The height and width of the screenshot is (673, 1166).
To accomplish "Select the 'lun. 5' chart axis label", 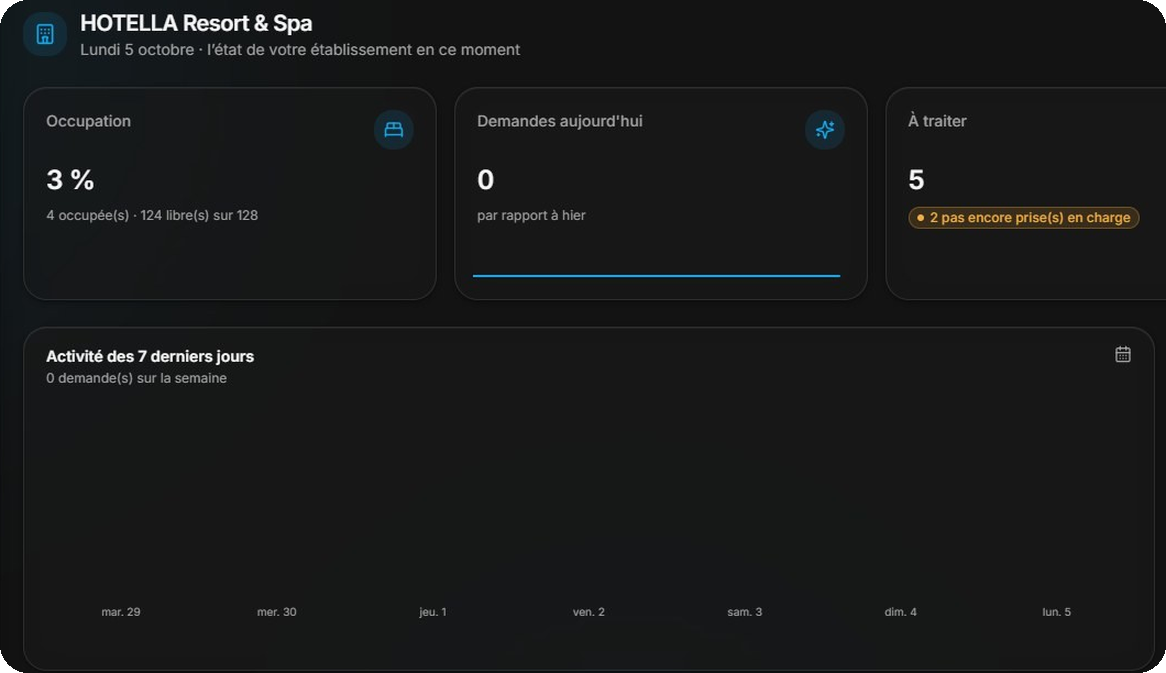I will pyautogui.click(x=1057, y=612).
